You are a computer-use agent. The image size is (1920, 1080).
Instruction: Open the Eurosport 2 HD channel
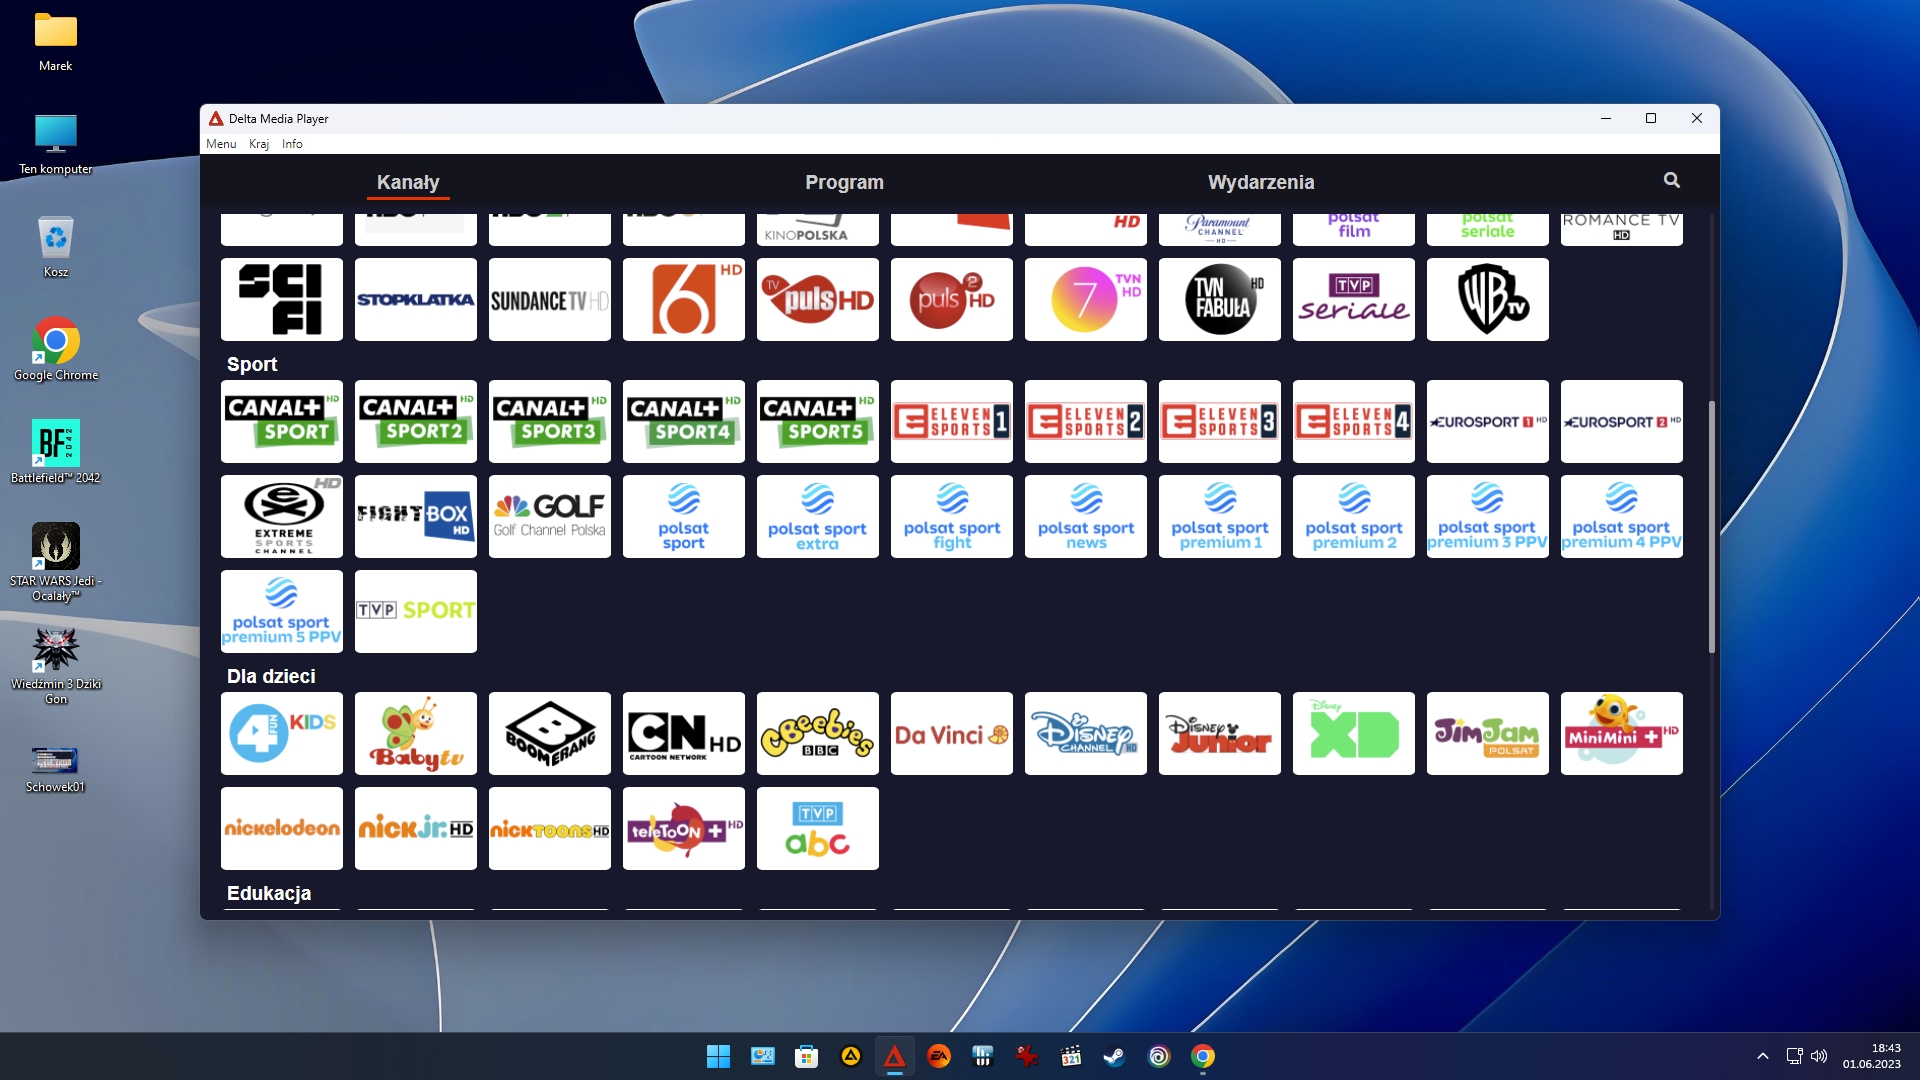coord(1622,422)
